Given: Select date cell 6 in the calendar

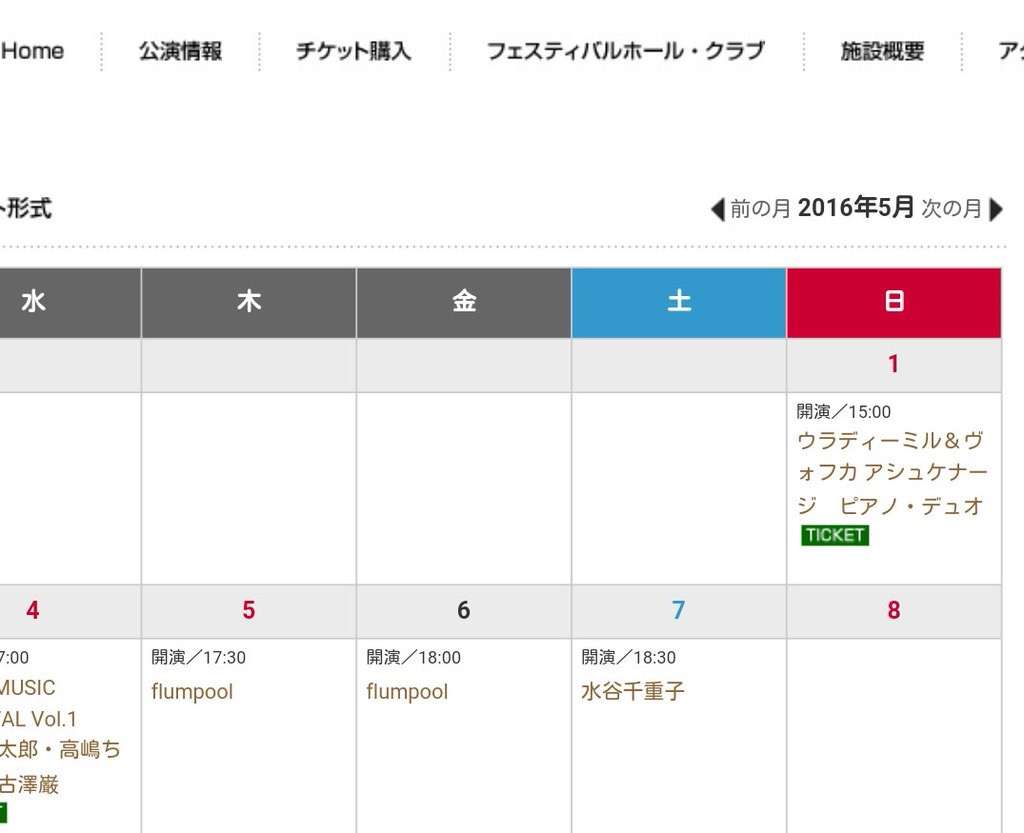Looking at the screenshot, I should [464, 611].
